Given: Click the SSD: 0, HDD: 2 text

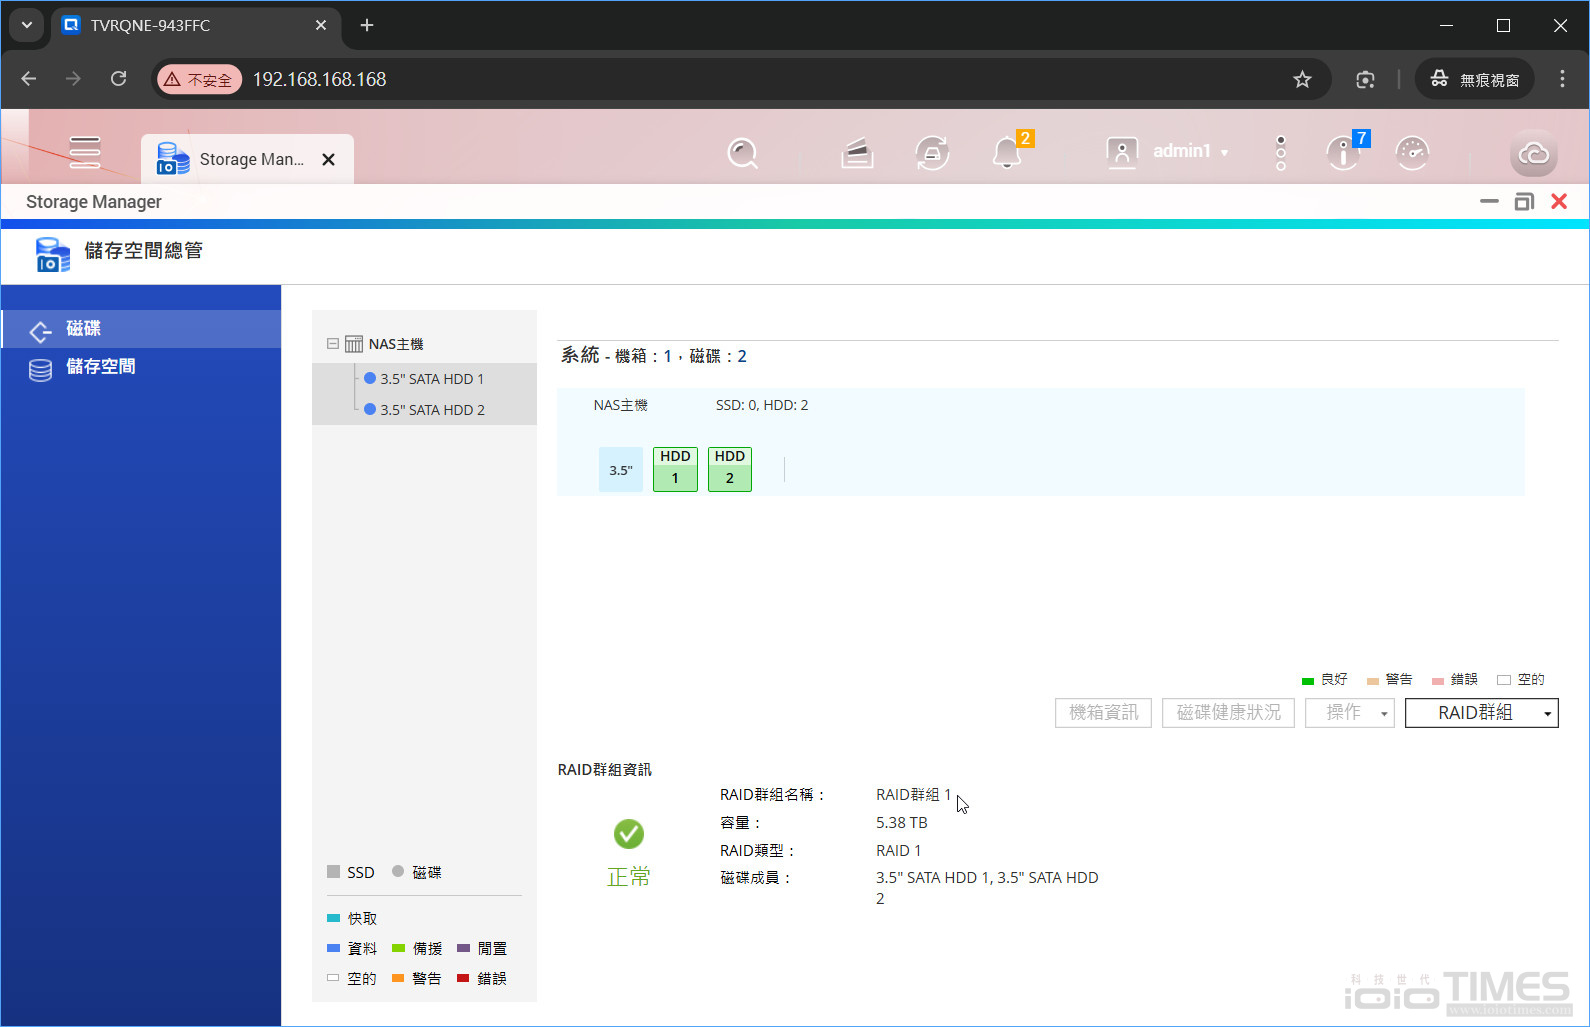Looking at the screenshot, I should [x=762, y=405].
